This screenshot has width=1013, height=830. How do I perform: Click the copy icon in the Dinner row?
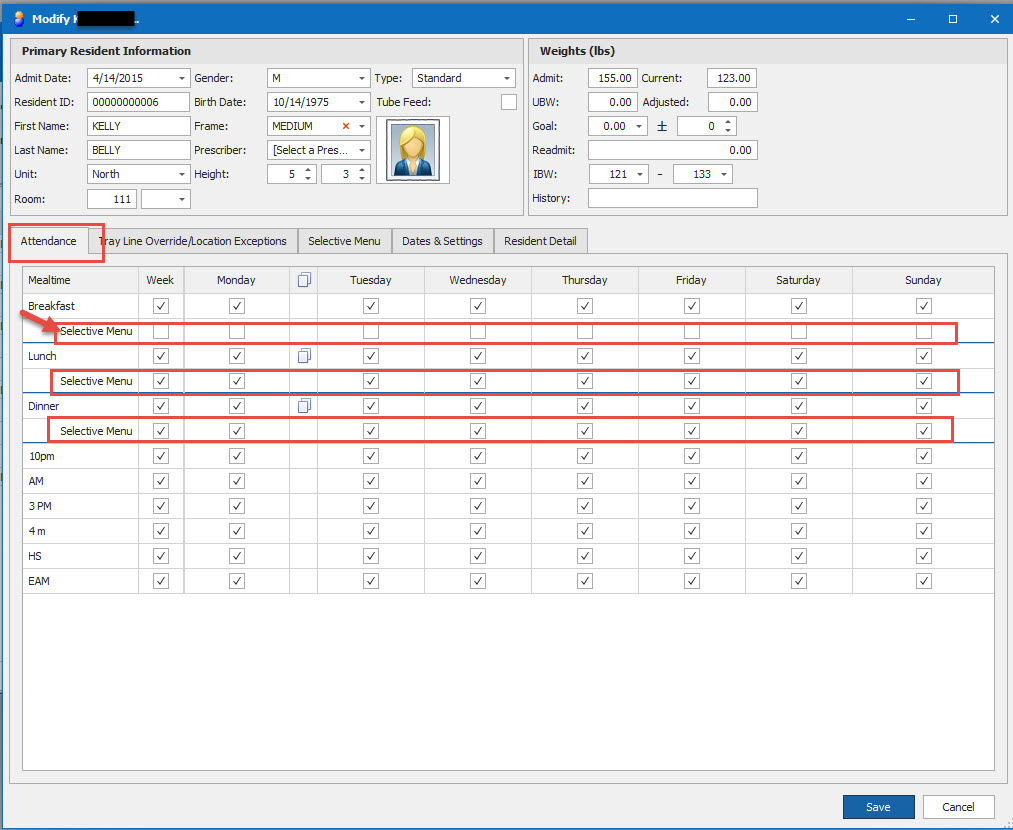[304, 406]
